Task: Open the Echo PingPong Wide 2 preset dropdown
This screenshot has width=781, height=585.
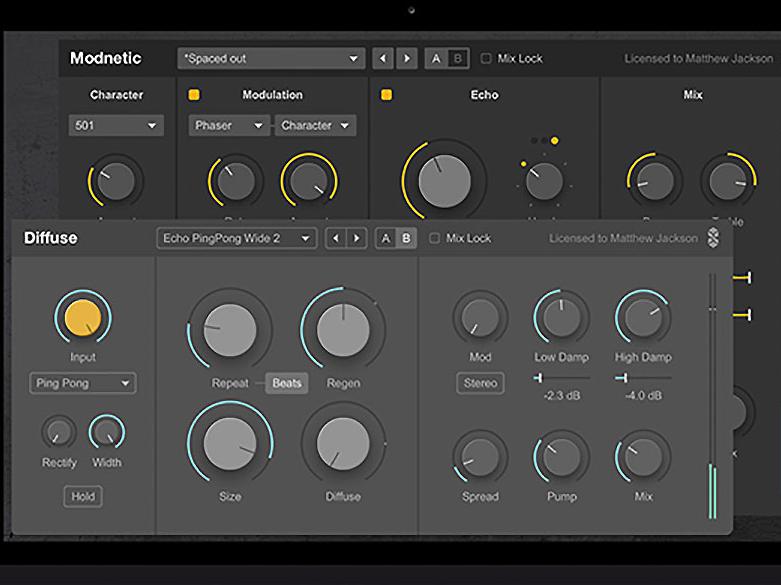Action: click(x=236, y=238)
